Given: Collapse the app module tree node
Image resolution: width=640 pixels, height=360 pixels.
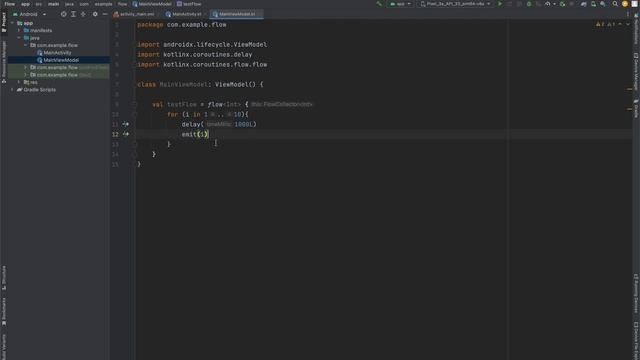Looking at the screenshot, I should pos(13,23).
